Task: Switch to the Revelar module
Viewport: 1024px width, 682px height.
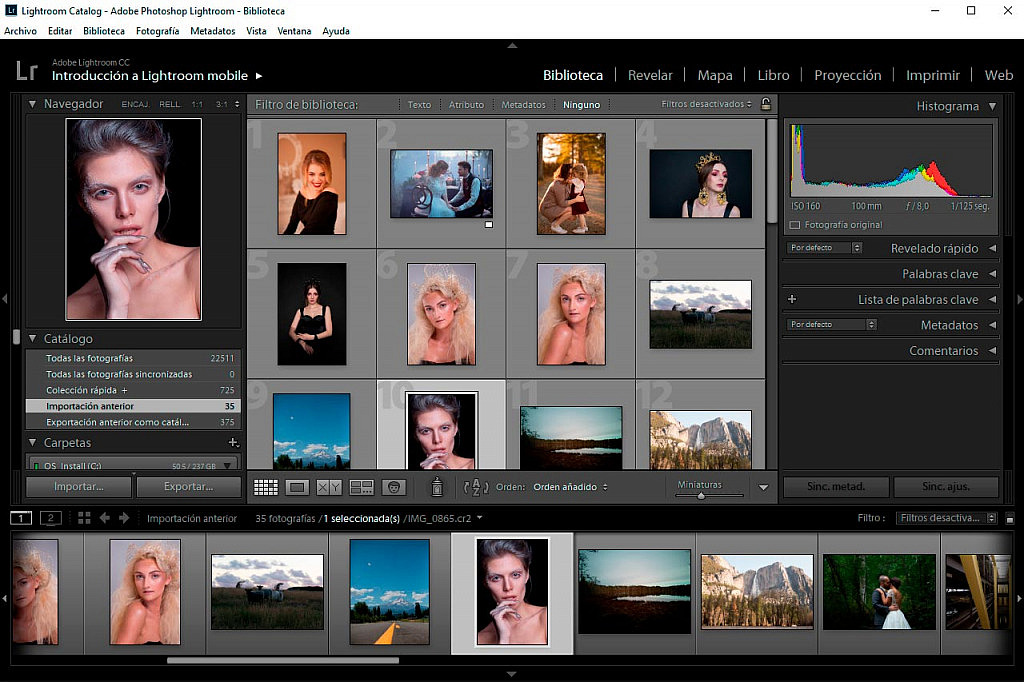Action: point(650,75)
